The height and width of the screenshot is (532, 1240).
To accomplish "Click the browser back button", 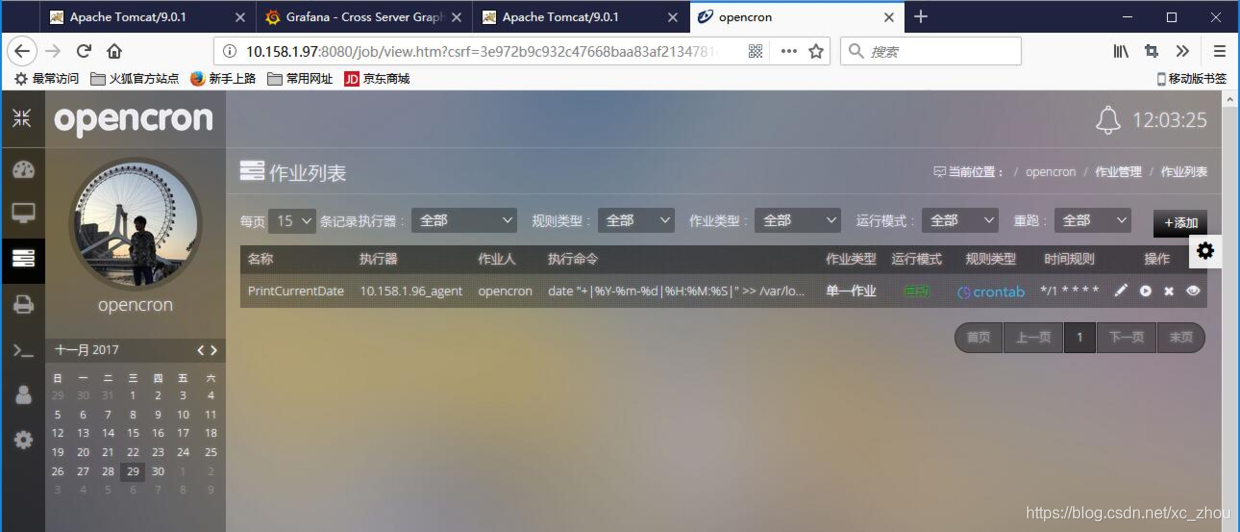I will (x=22, y=51).
